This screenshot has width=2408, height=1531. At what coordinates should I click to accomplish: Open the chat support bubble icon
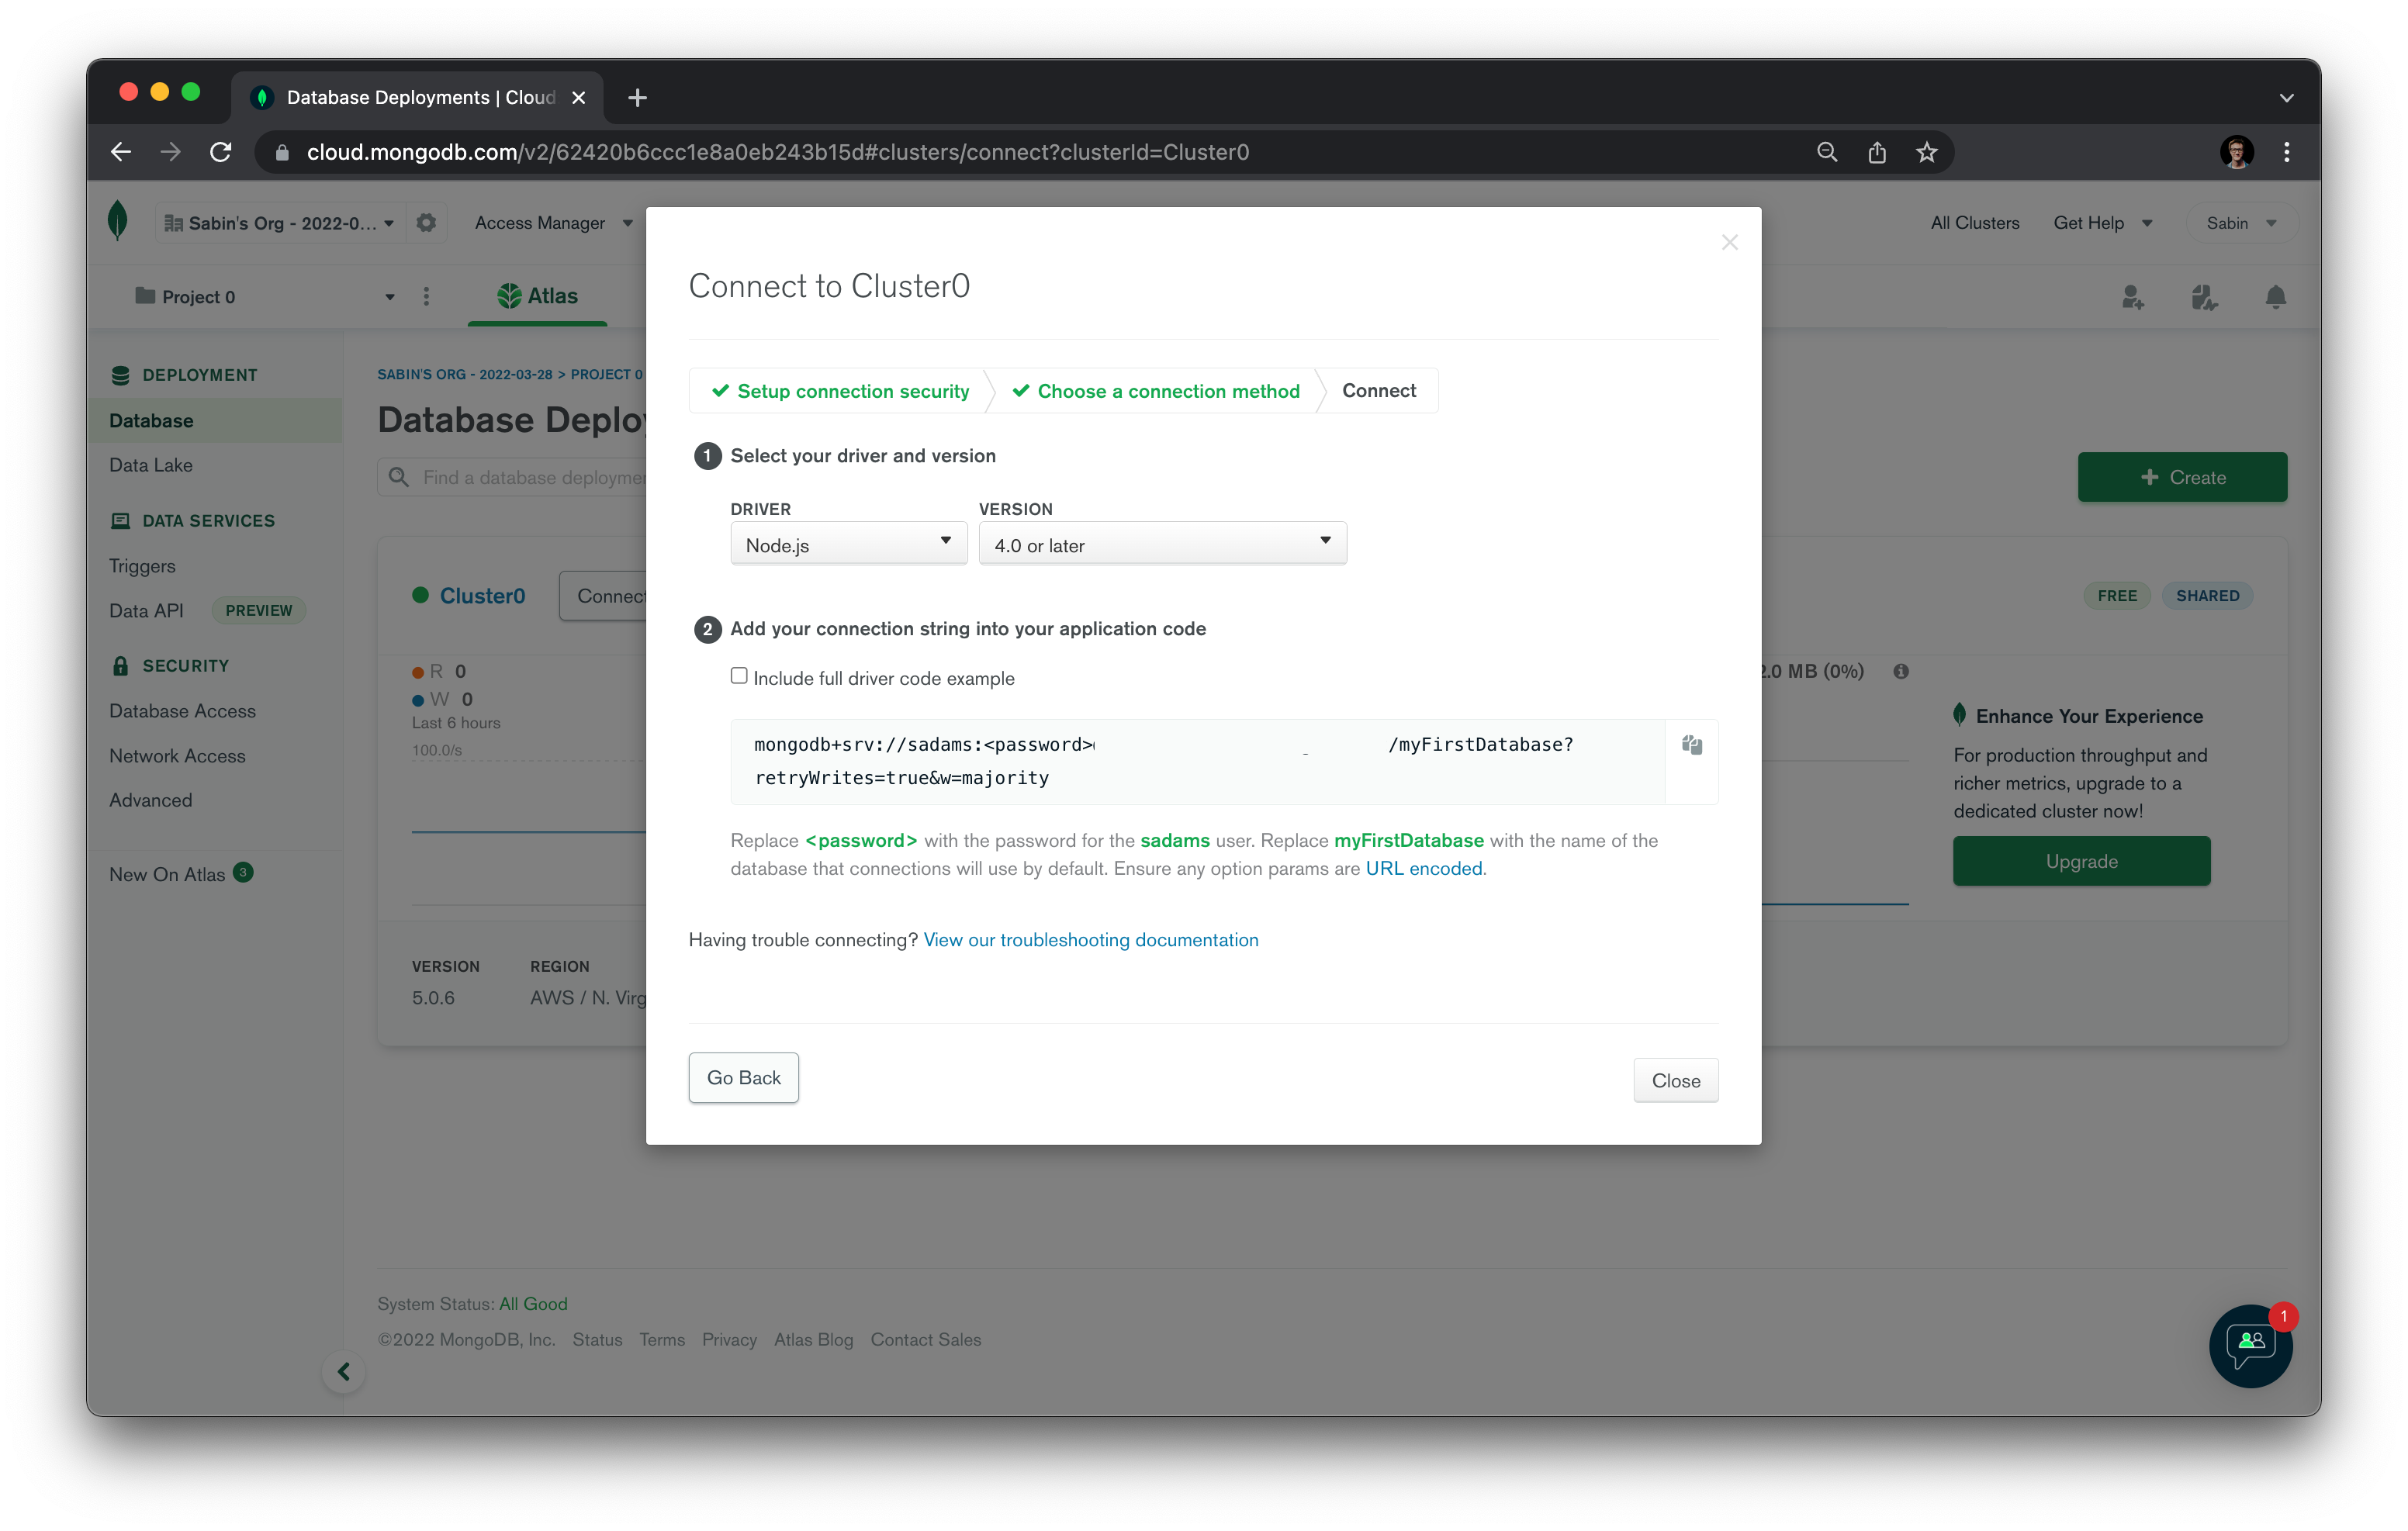(x=2250, y=1345)
